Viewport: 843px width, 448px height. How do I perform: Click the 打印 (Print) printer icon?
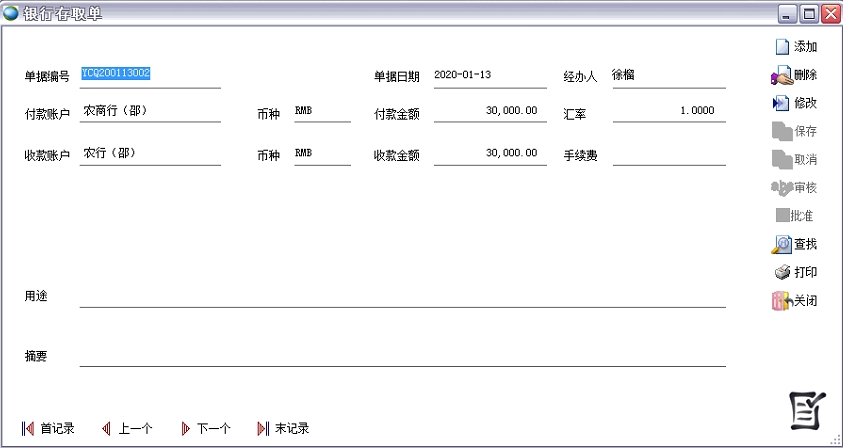782,272
